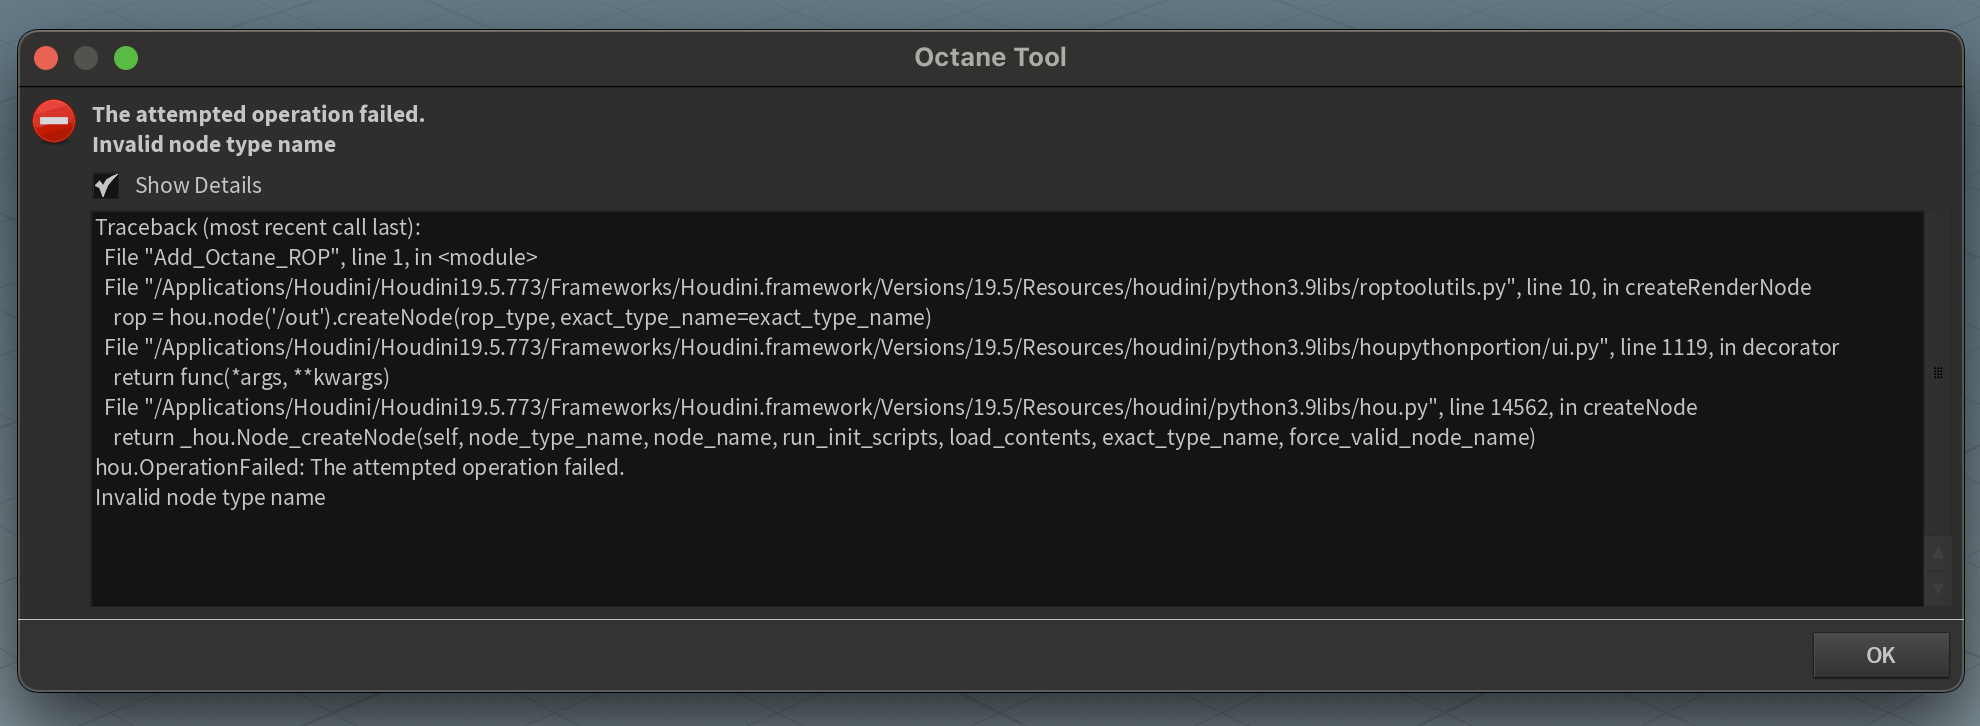The width and height of the screenshot is (1980, 726).
Task: Click the Octane Tool title text
Action: [990, 58]
